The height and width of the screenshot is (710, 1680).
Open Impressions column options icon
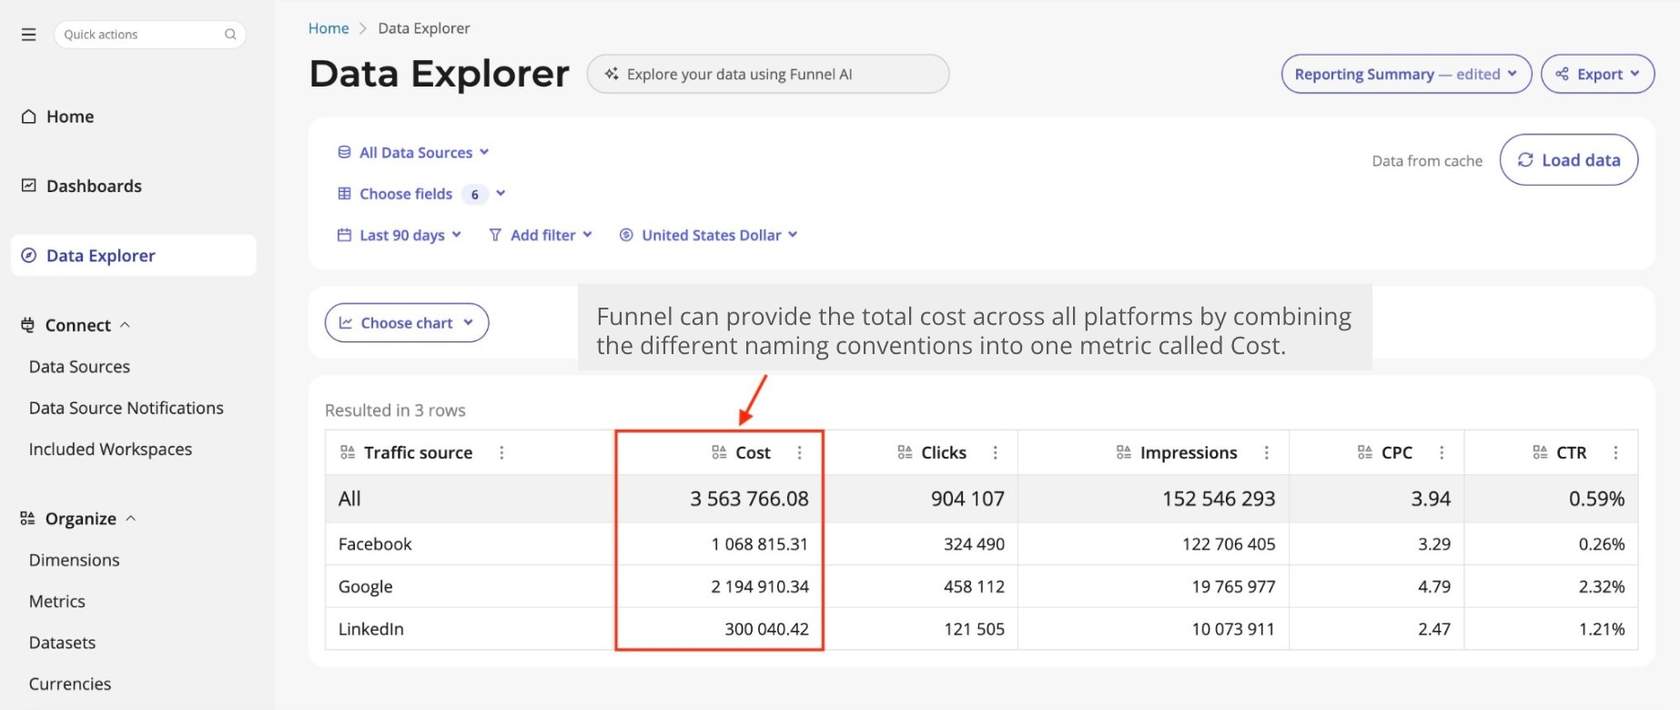tap(1266, 453)
